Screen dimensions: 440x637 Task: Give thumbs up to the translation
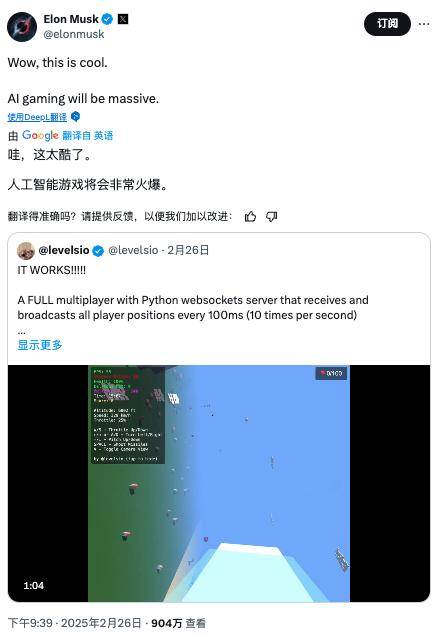tap(250, 217)
